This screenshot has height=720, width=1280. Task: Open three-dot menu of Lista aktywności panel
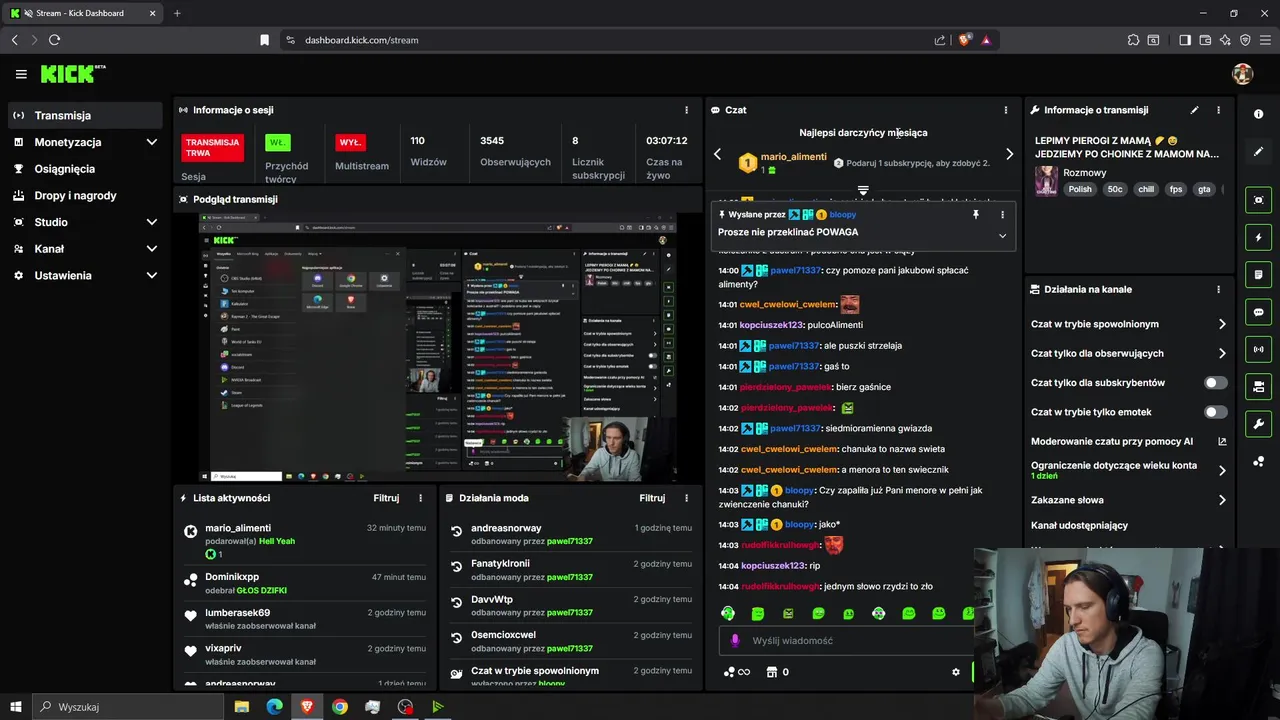pos(420,498)
